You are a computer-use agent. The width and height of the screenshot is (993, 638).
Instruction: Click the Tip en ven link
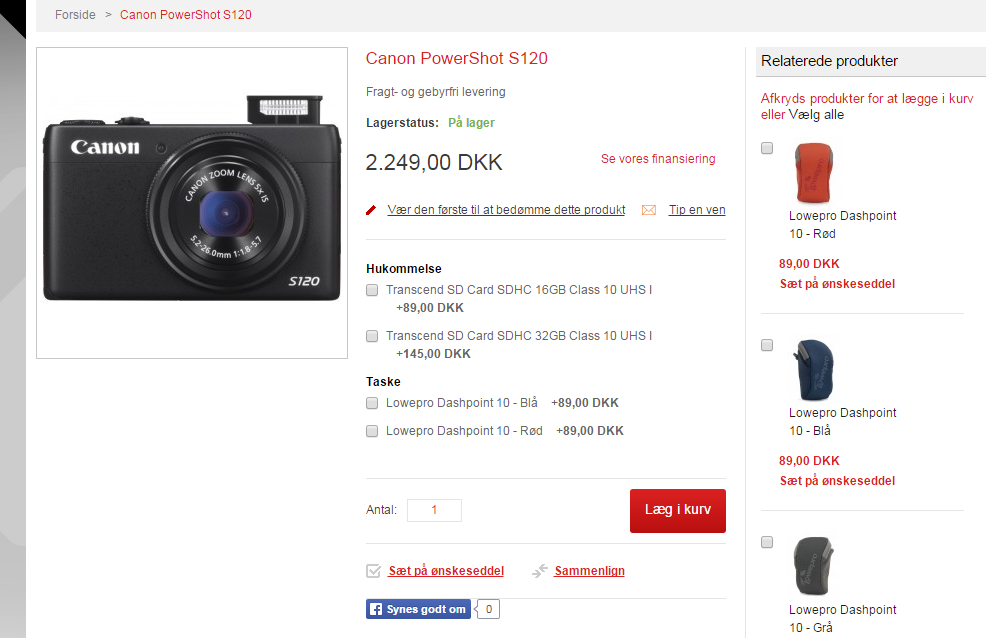coord(697,210)
